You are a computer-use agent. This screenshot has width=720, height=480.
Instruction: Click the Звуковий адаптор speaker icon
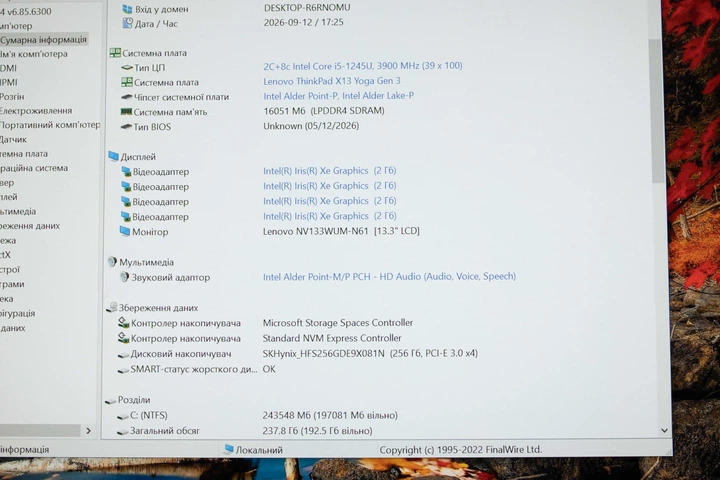tap(124, 277)
